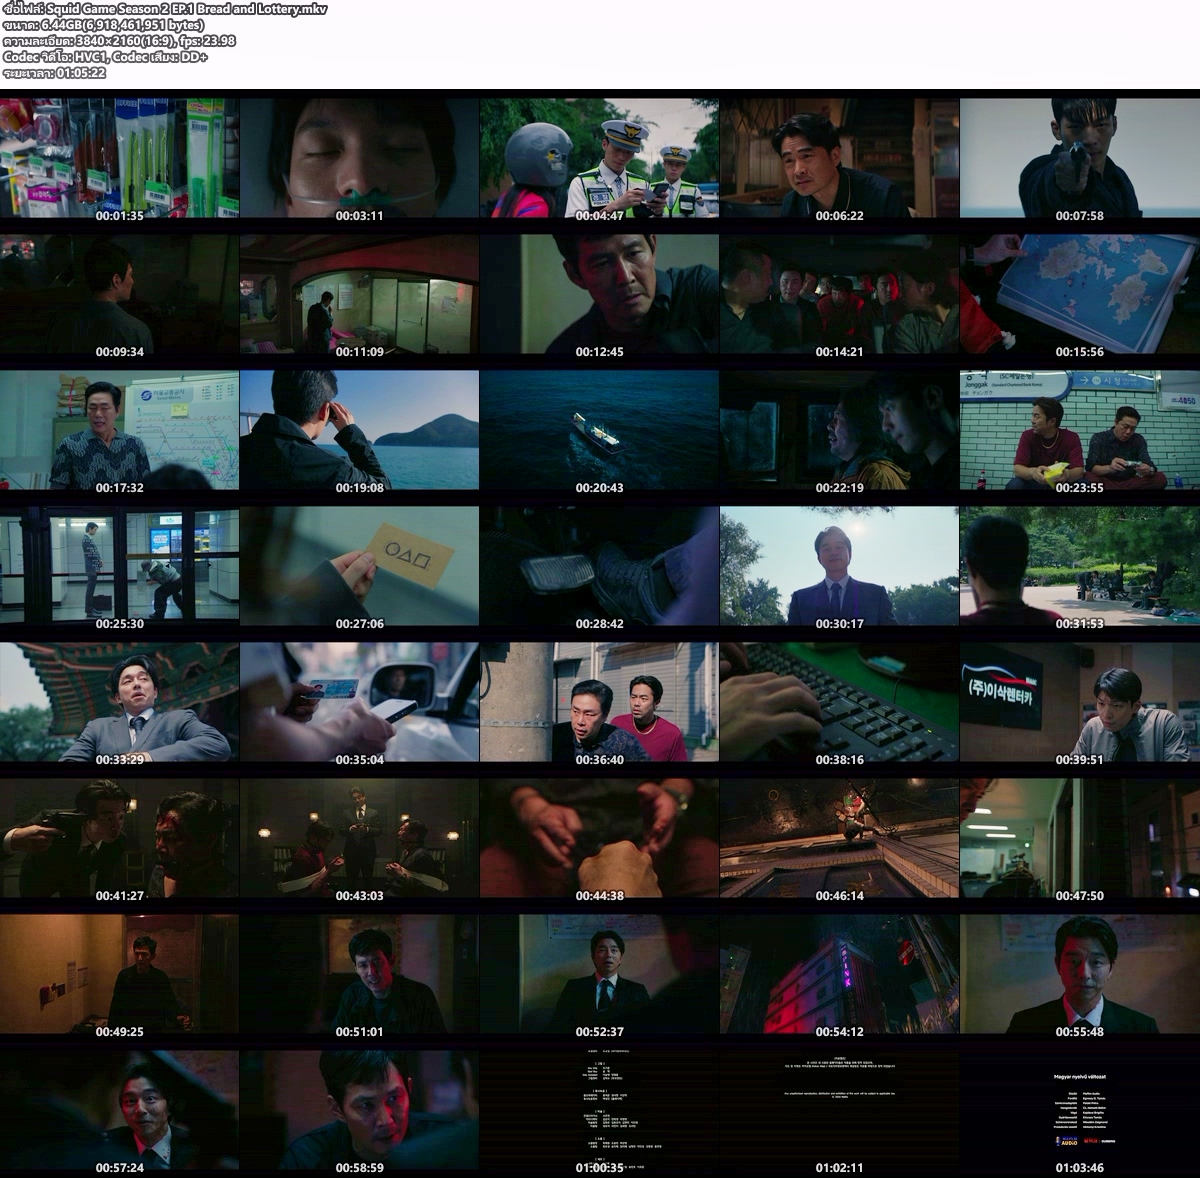Image resolution: width=1200 pixels, height=1178 pixels.
Task: Select the thumbnail stamped 00:06:22
Action: (840, 158)
